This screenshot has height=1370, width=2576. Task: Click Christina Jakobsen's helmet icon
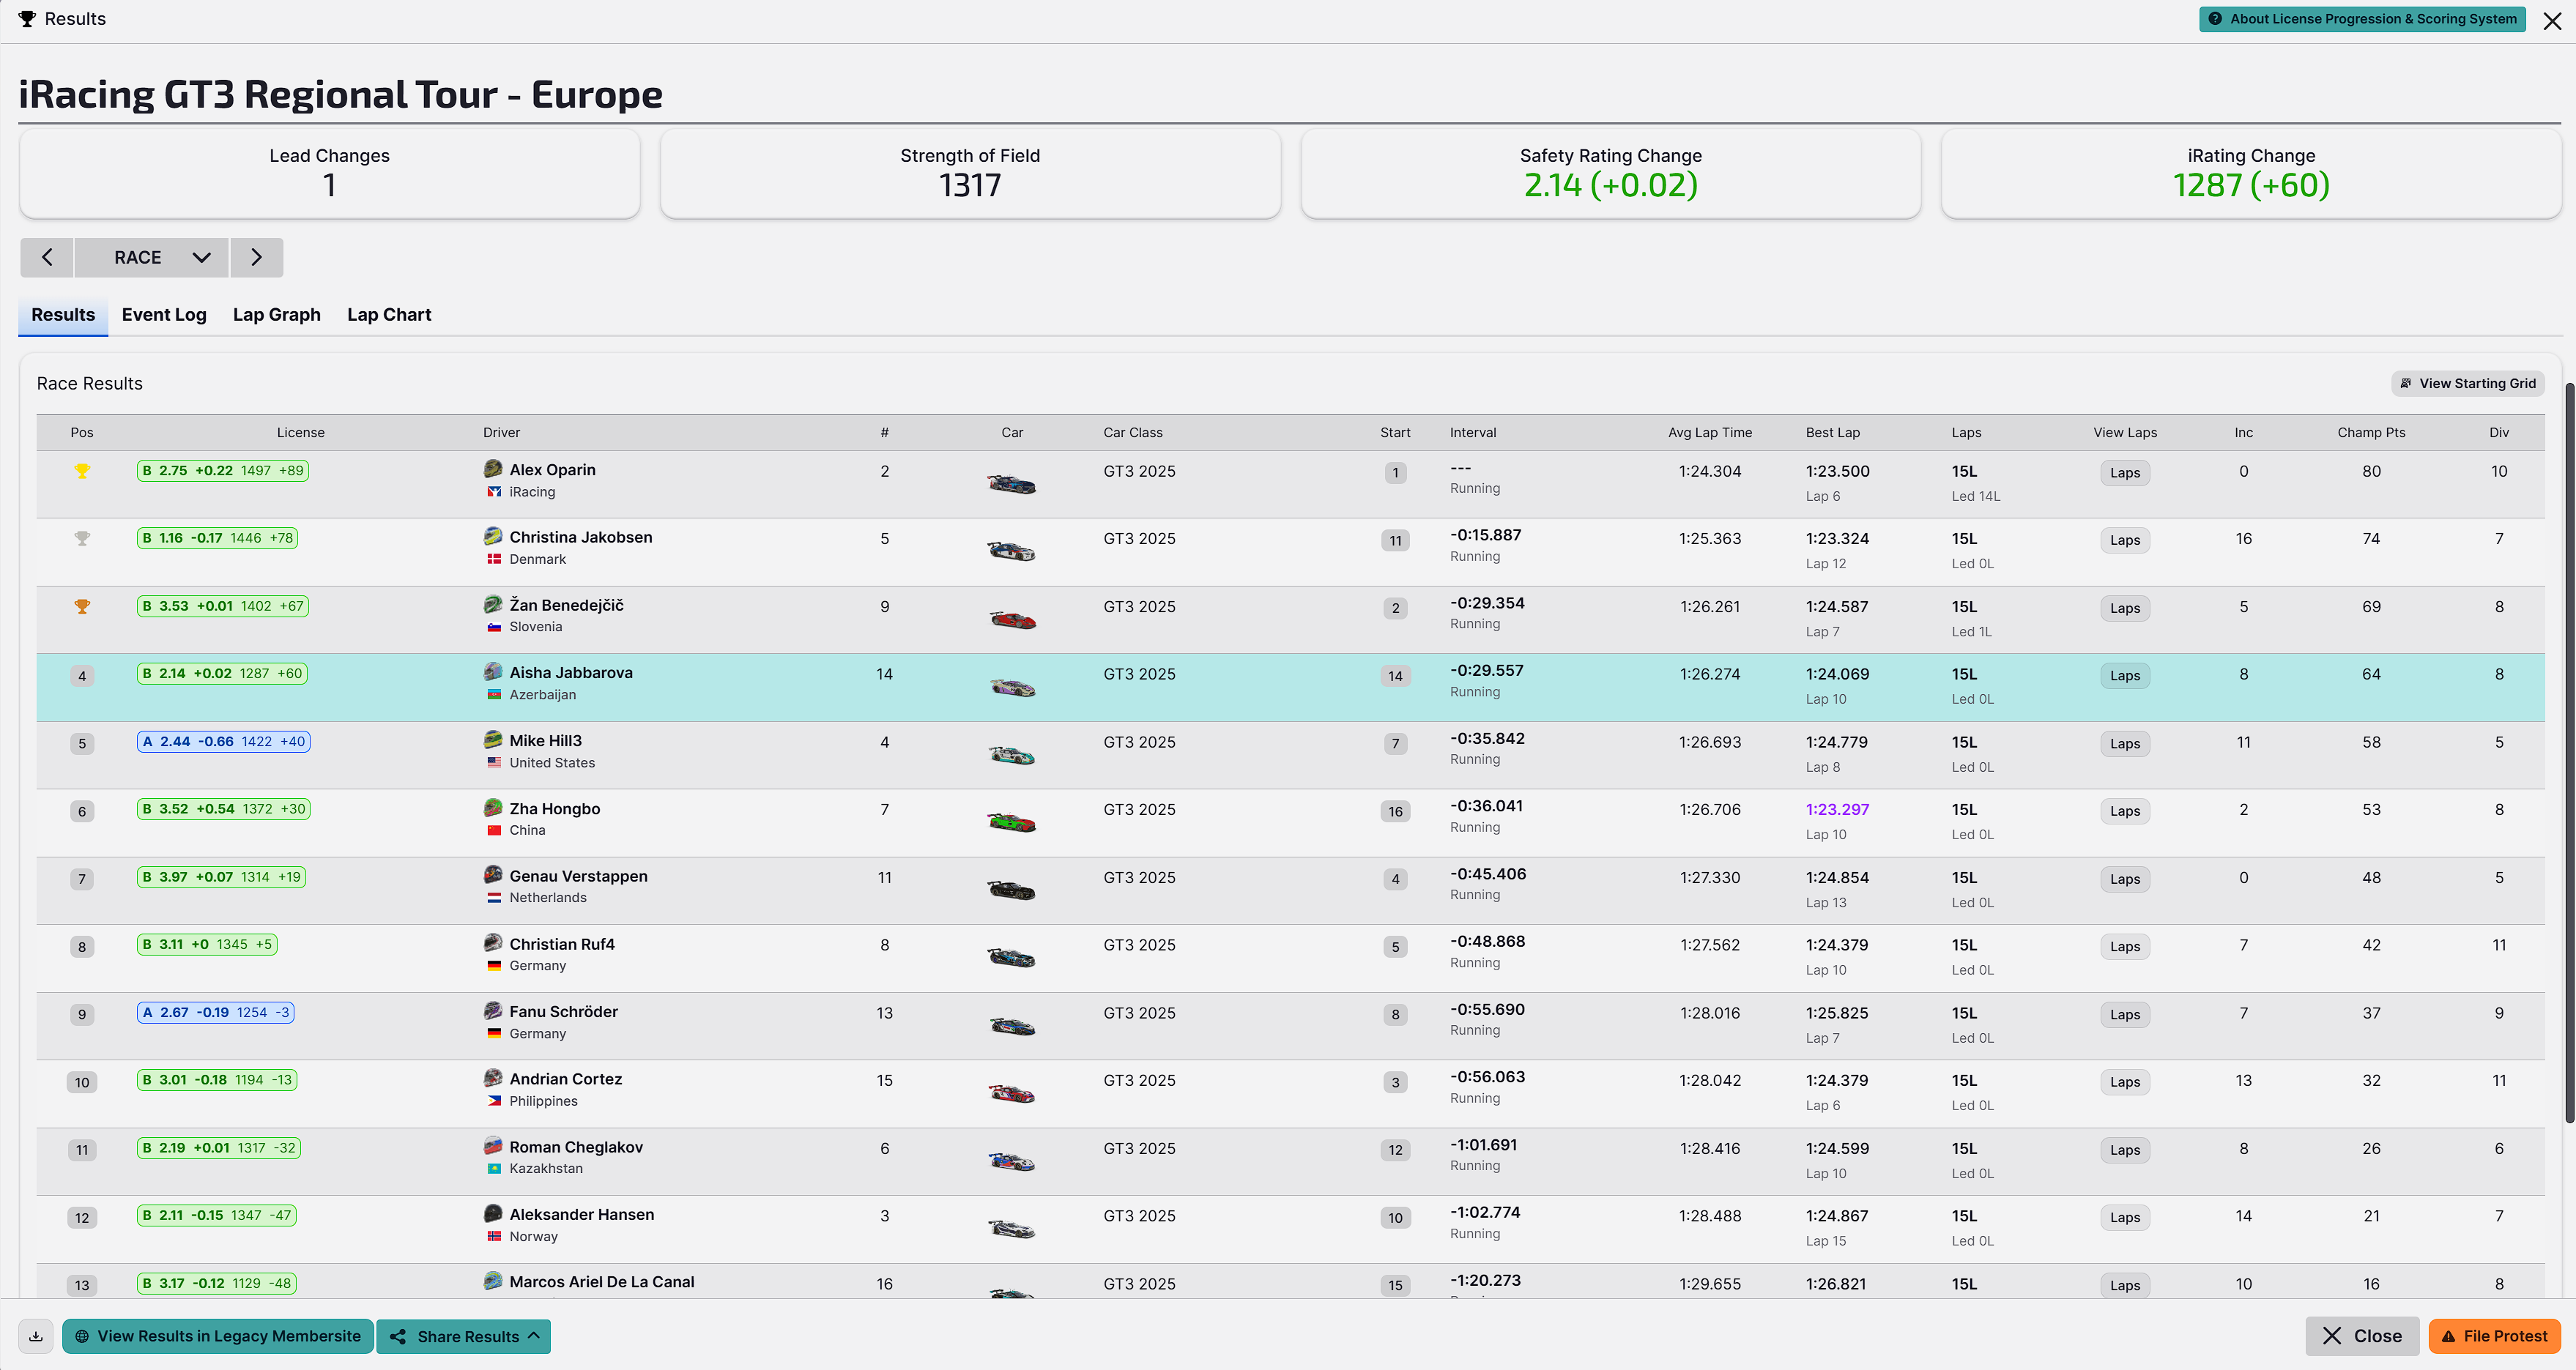(493, 536)
